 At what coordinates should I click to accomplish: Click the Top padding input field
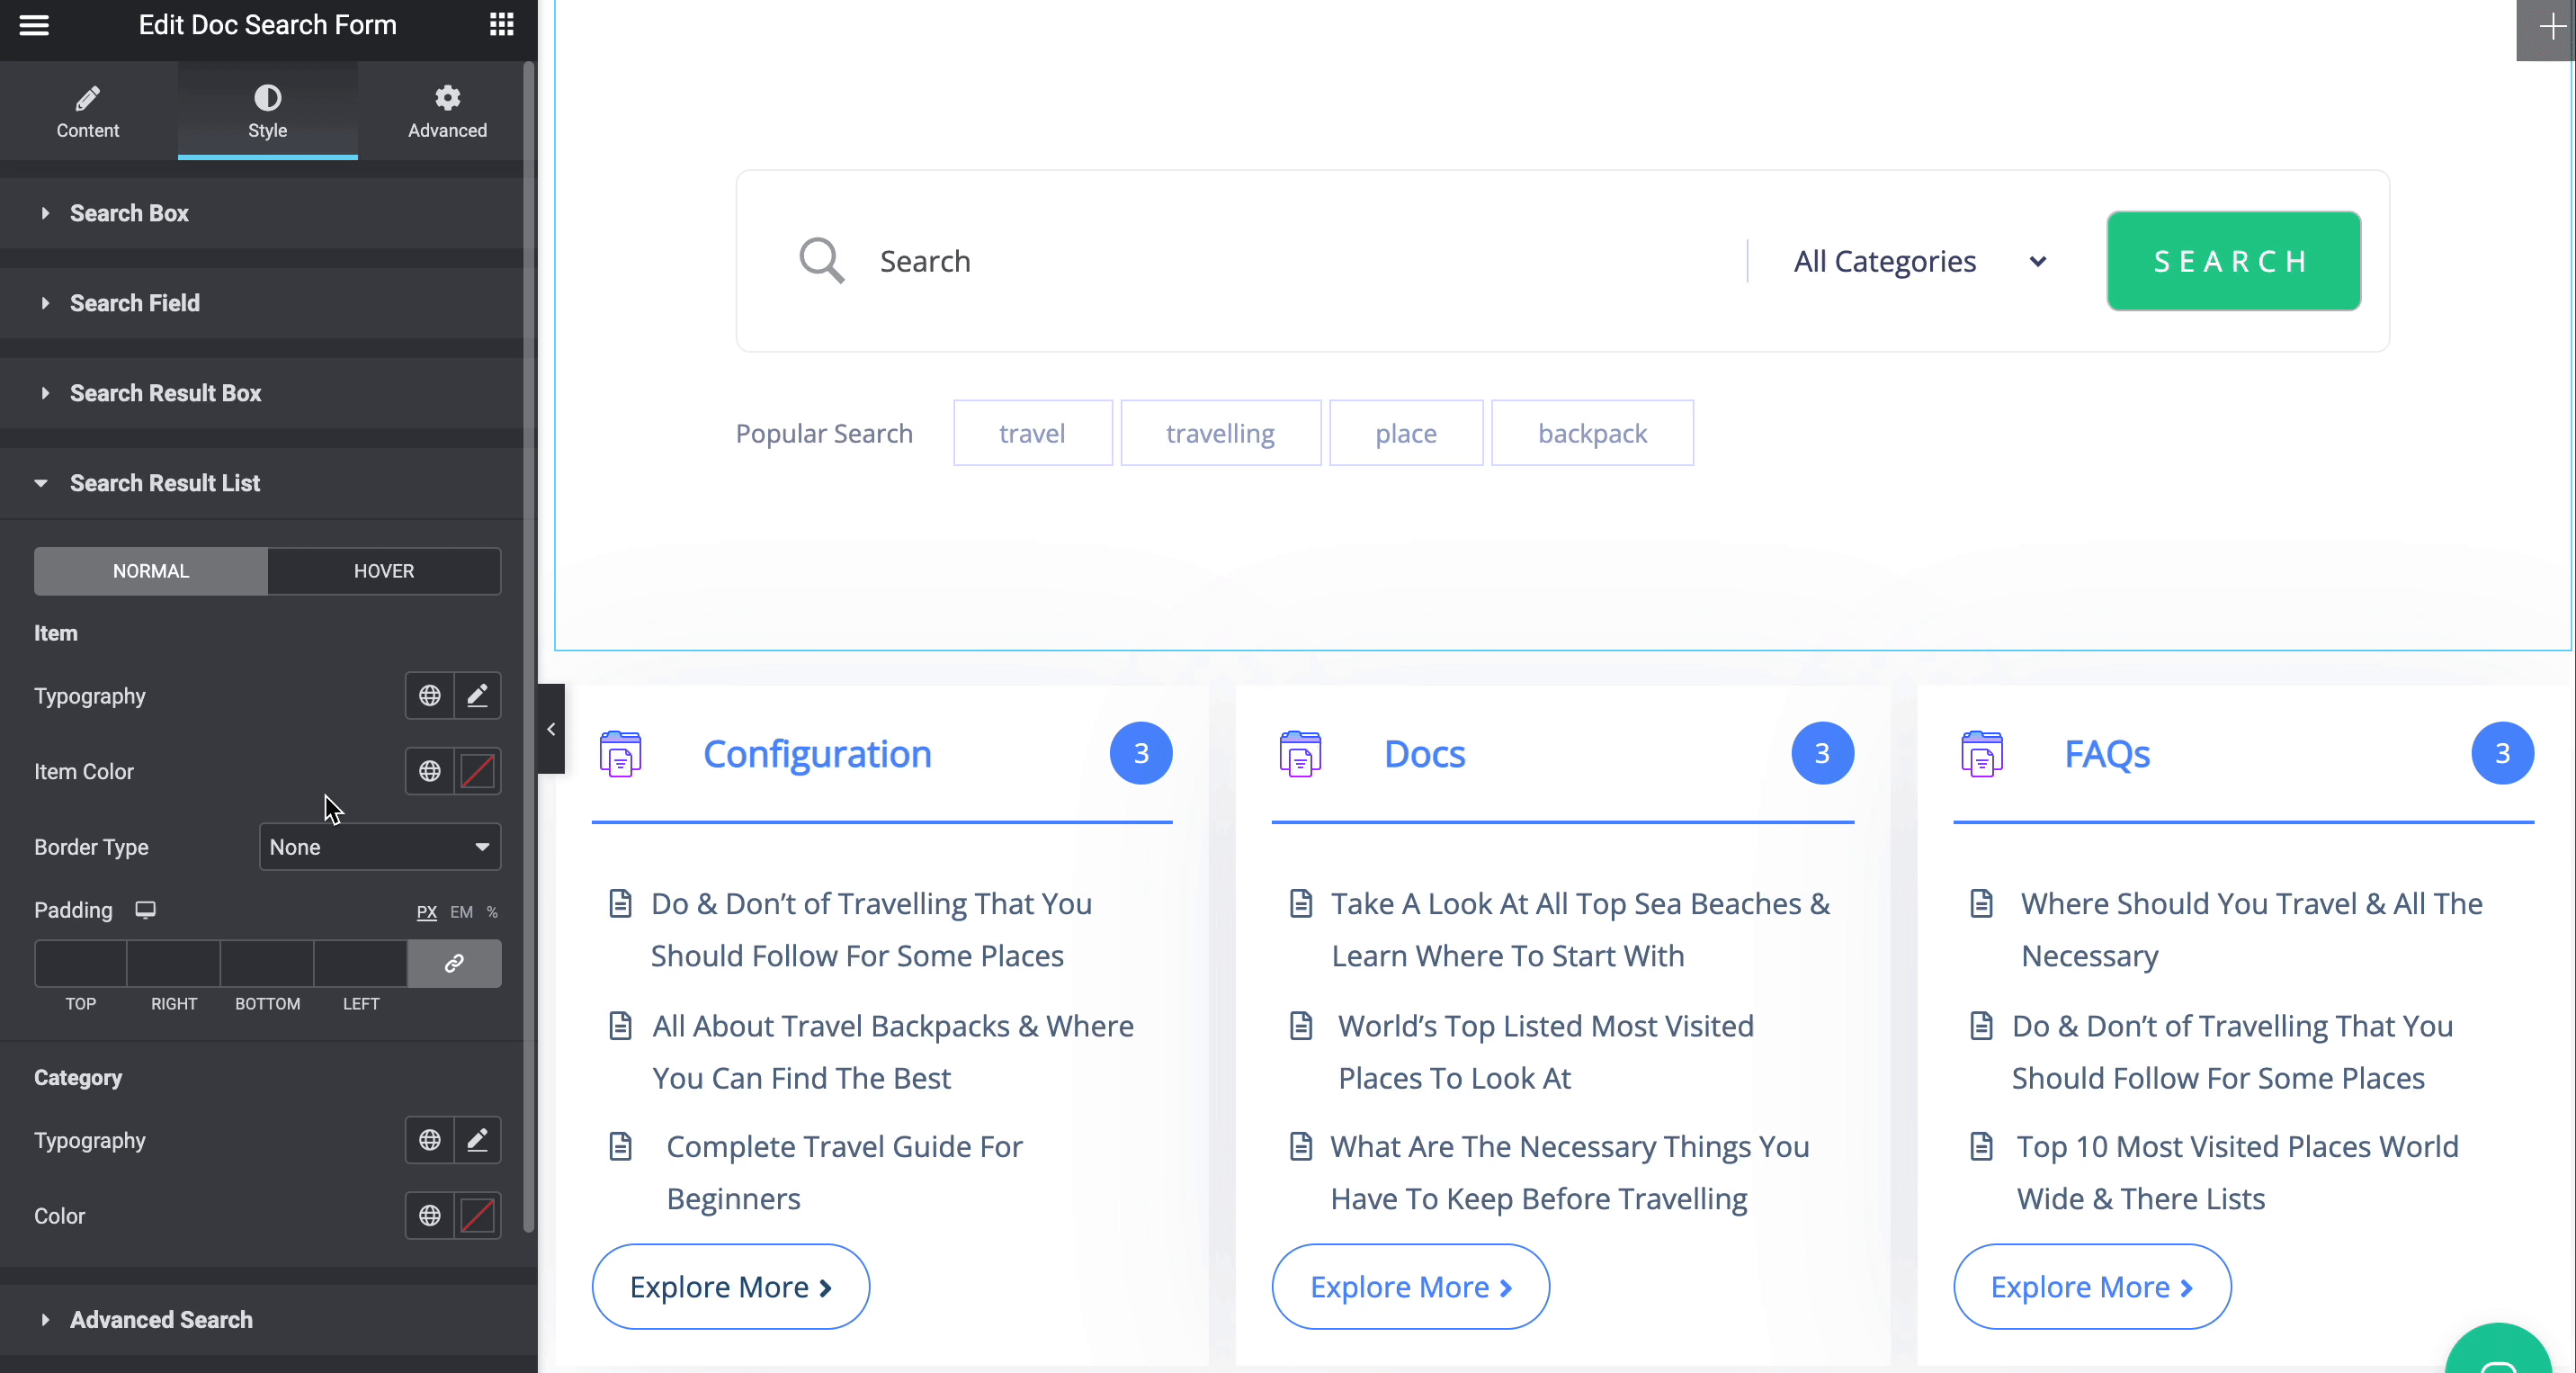(81, 963)
